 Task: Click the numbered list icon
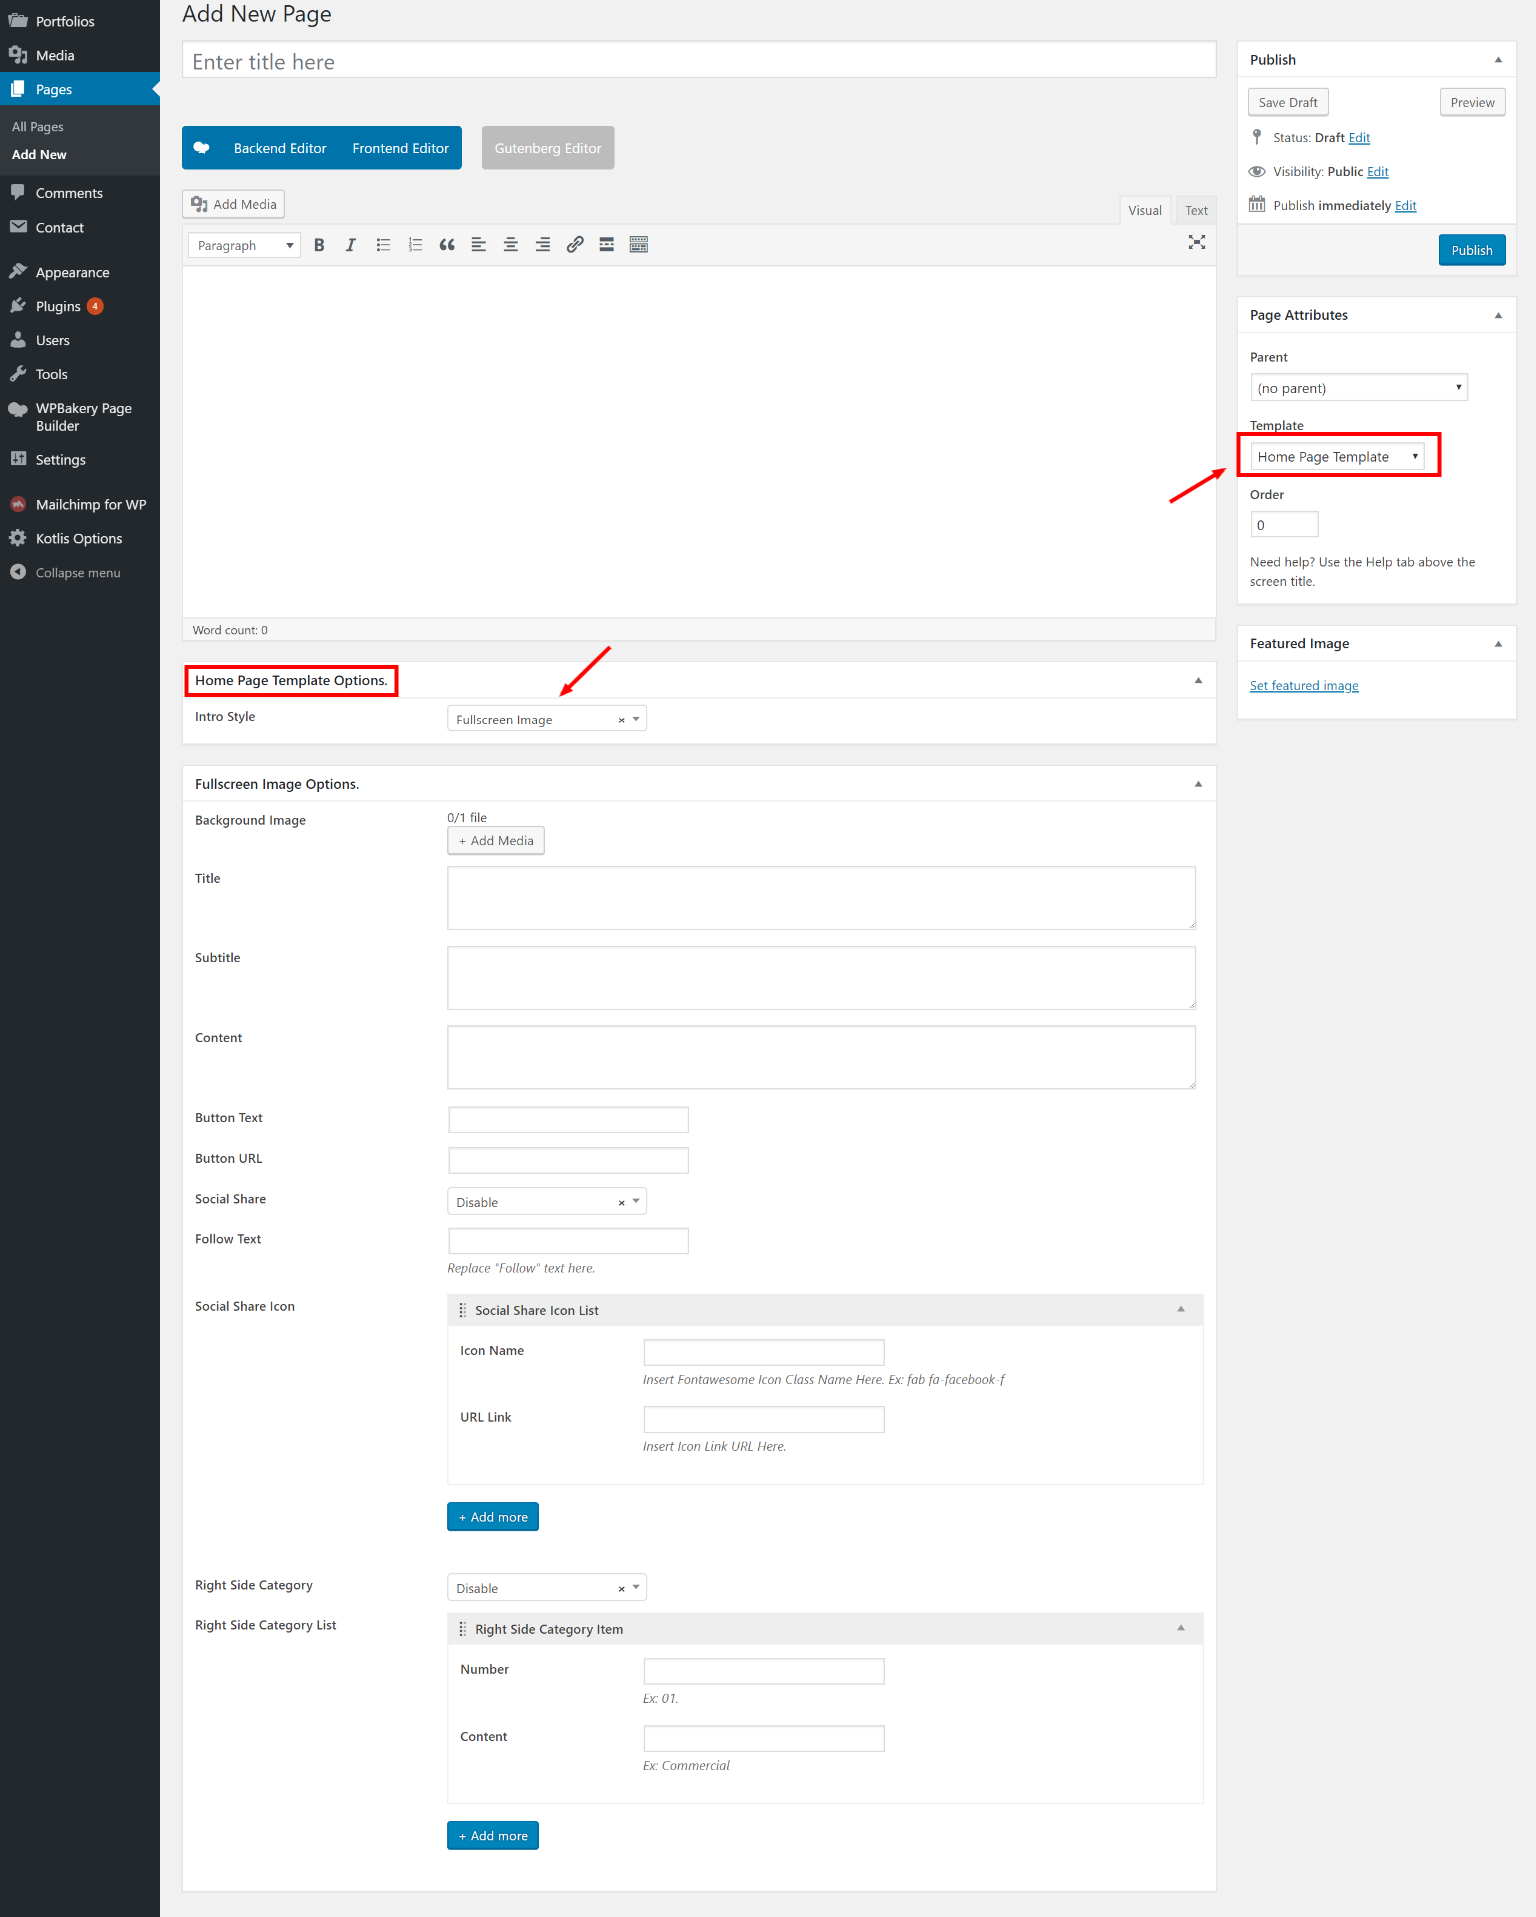(415, 245)
